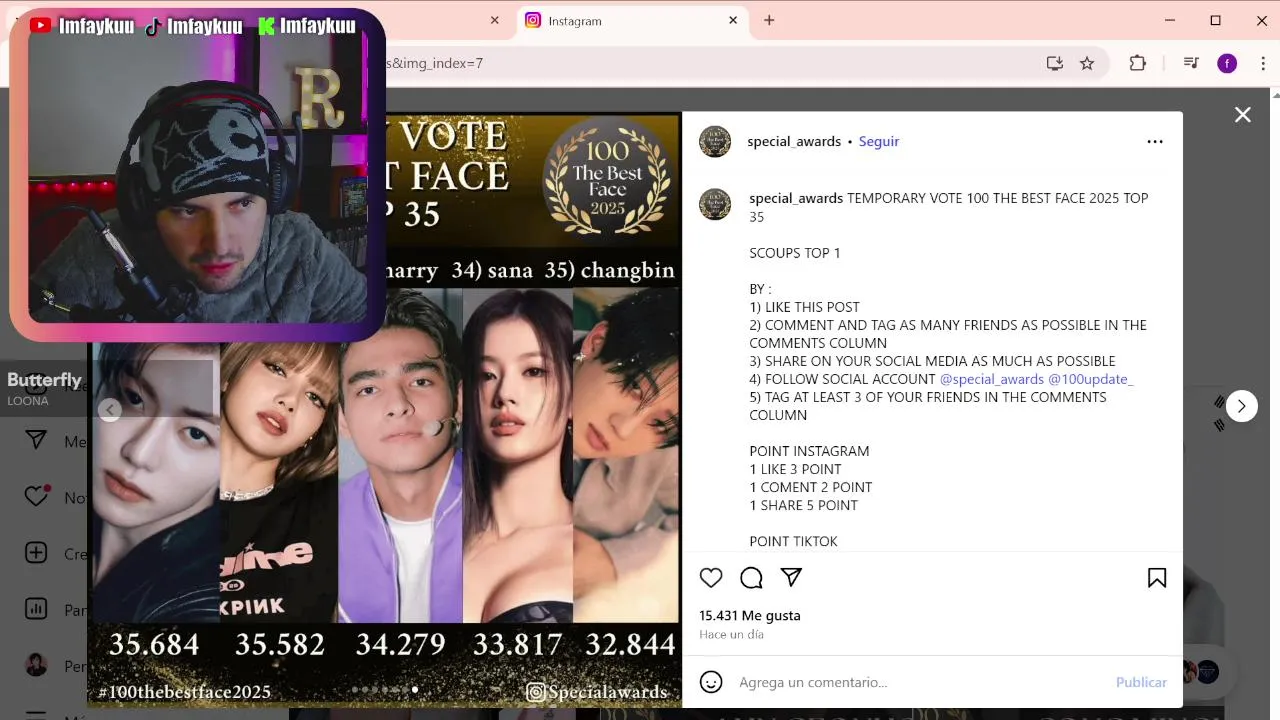The width and height of the screenshot is (1280, 720).
Task: Open Messages in the Instagram sidebar
Action: click(x=36, y=441)
